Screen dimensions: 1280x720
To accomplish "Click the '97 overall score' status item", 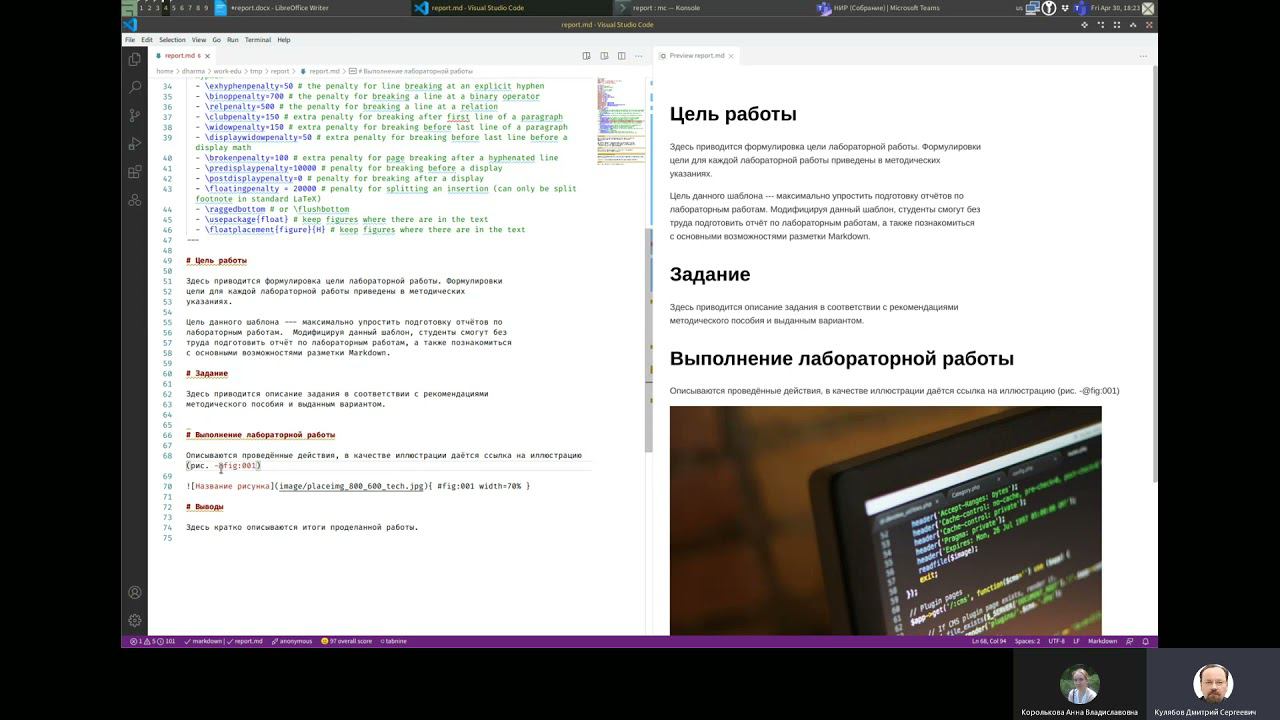I will tap(346, 641).
